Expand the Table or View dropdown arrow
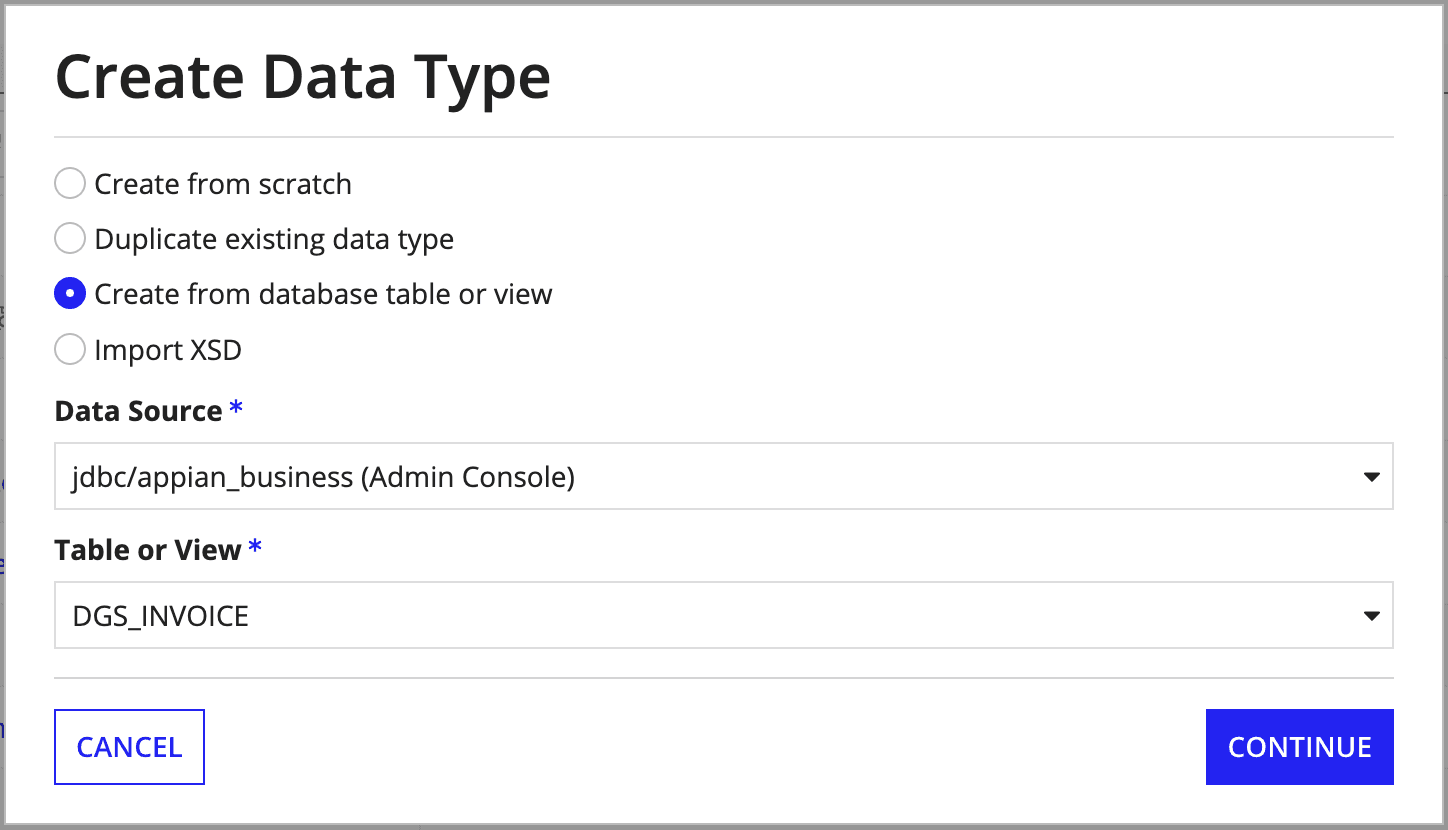1448x830 pixels. 1371,616
